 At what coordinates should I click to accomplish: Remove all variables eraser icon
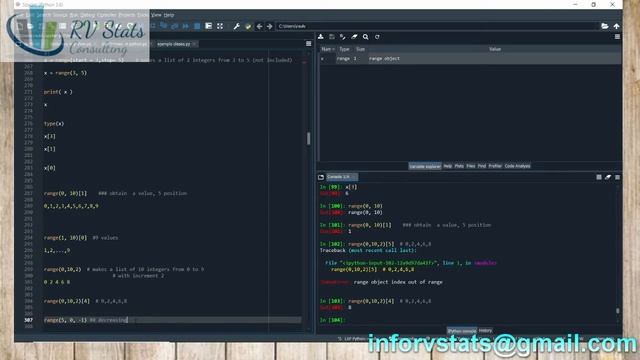354,37
